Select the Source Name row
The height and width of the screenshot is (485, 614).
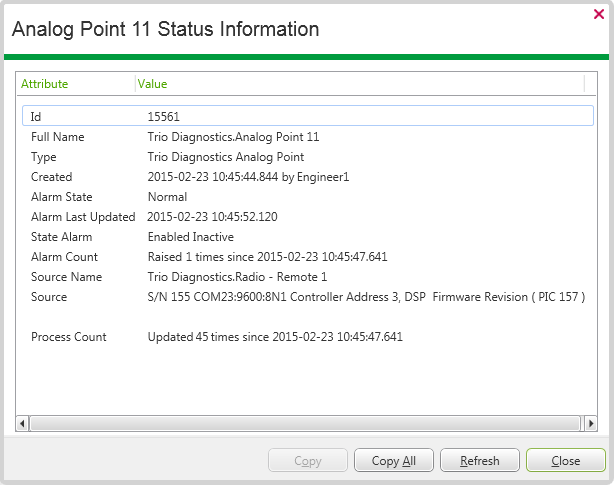[300, 277]
